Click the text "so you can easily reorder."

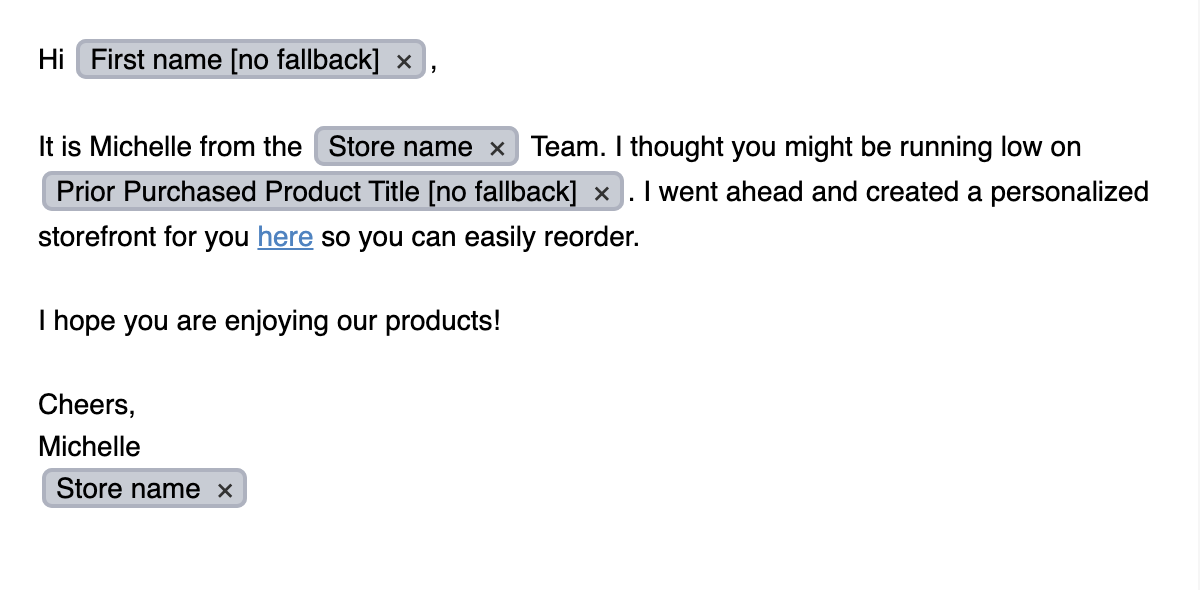pos(480,237)
